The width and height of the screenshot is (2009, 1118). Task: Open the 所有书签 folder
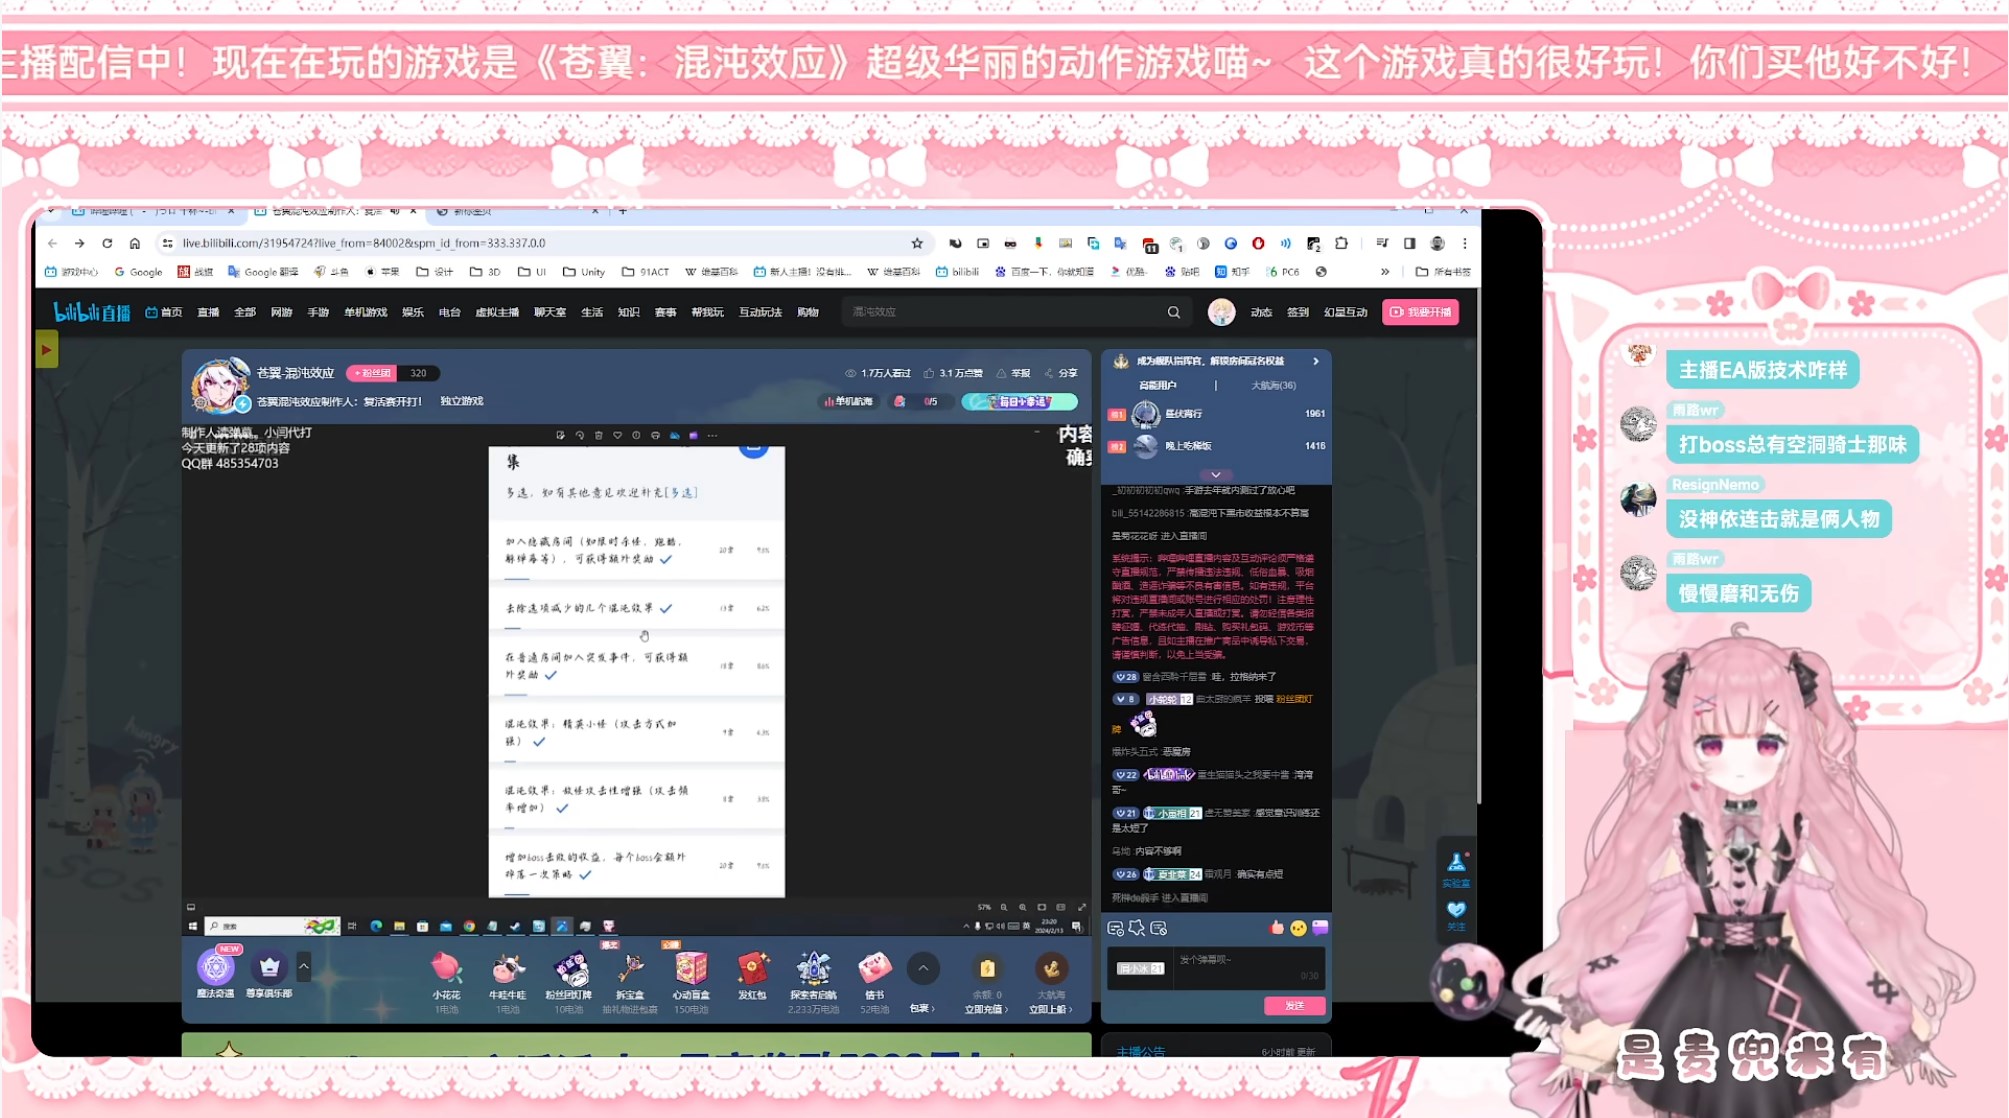pyautogui.click(x=1443, y=272)
